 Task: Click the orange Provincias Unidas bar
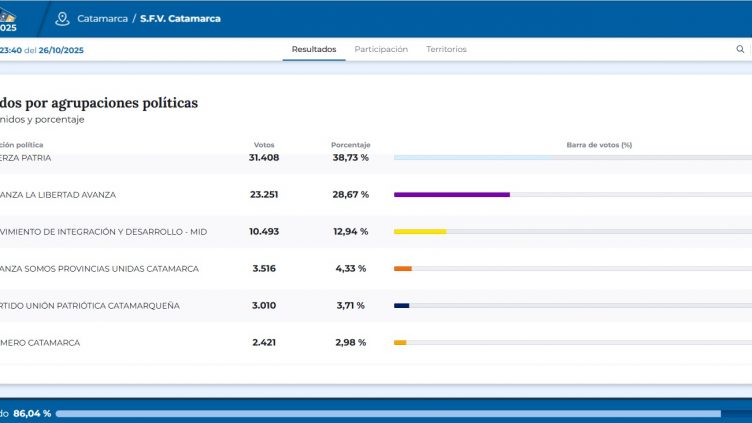pyautogui.click(x=403, y=269)
